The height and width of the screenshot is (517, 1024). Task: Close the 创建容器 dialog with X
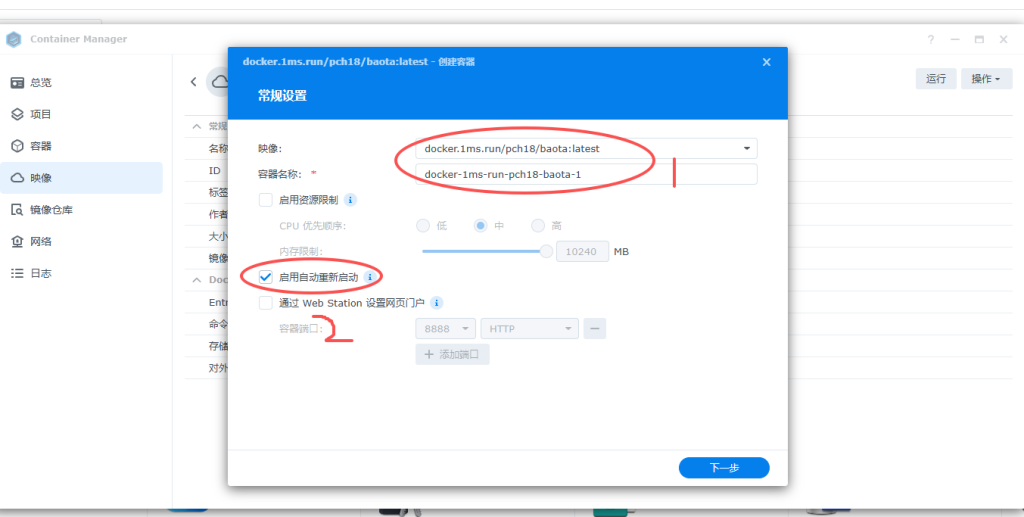pyautogui.click(x=767, y=62)
